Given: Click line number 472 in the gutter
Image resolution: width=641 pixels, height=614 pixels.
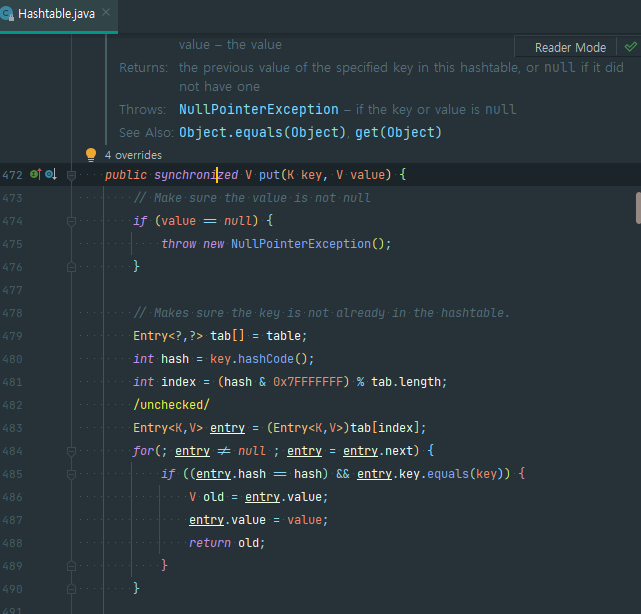Looking at the screenshot, I should 12,175.
